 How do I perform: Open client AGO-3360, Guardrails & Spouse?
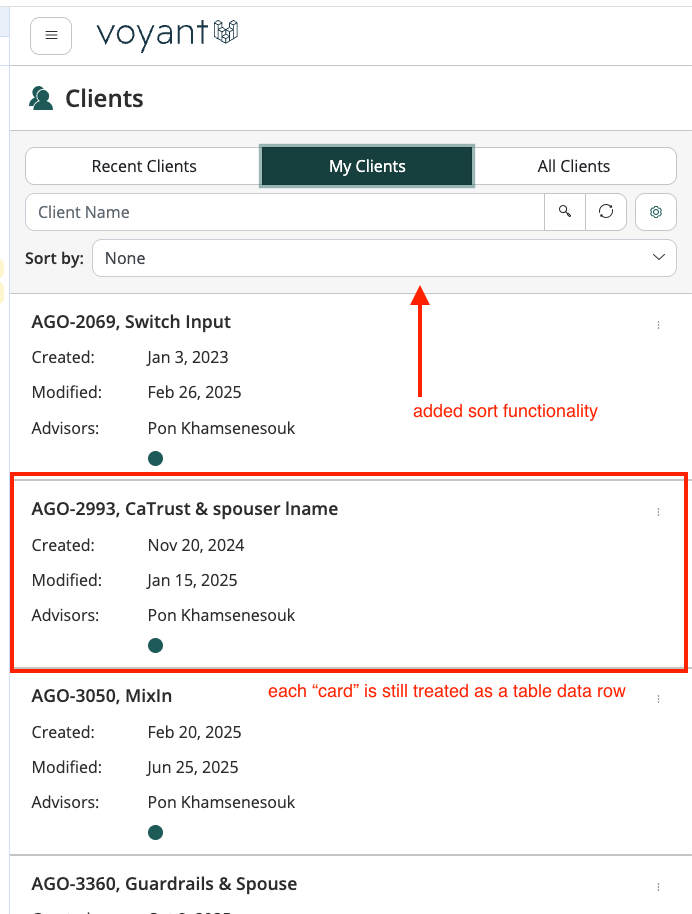pos(164,884)
